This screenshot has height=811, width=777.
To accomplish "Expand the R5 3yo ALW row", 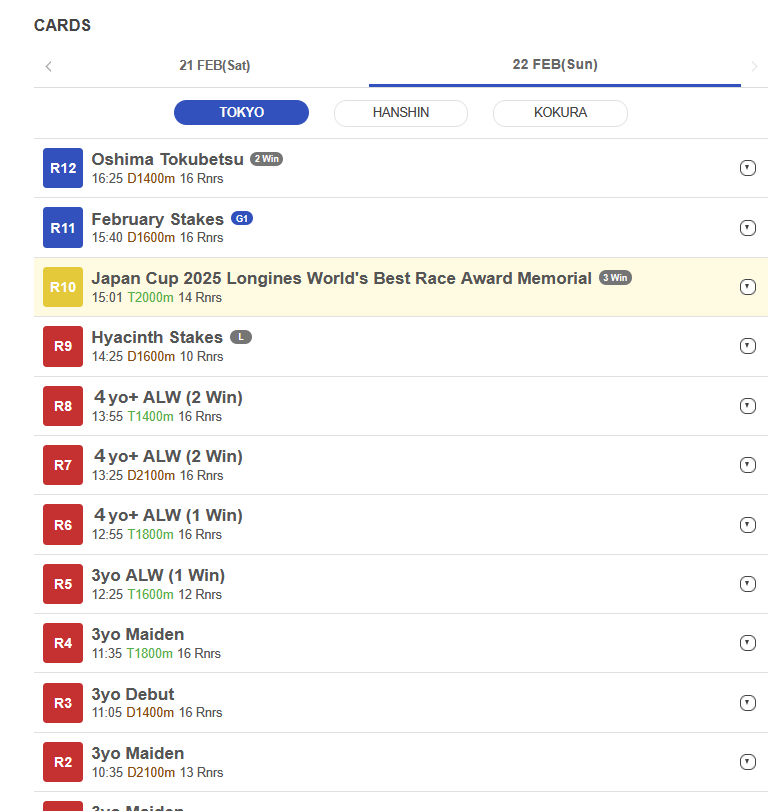I will tap(748, 584).
